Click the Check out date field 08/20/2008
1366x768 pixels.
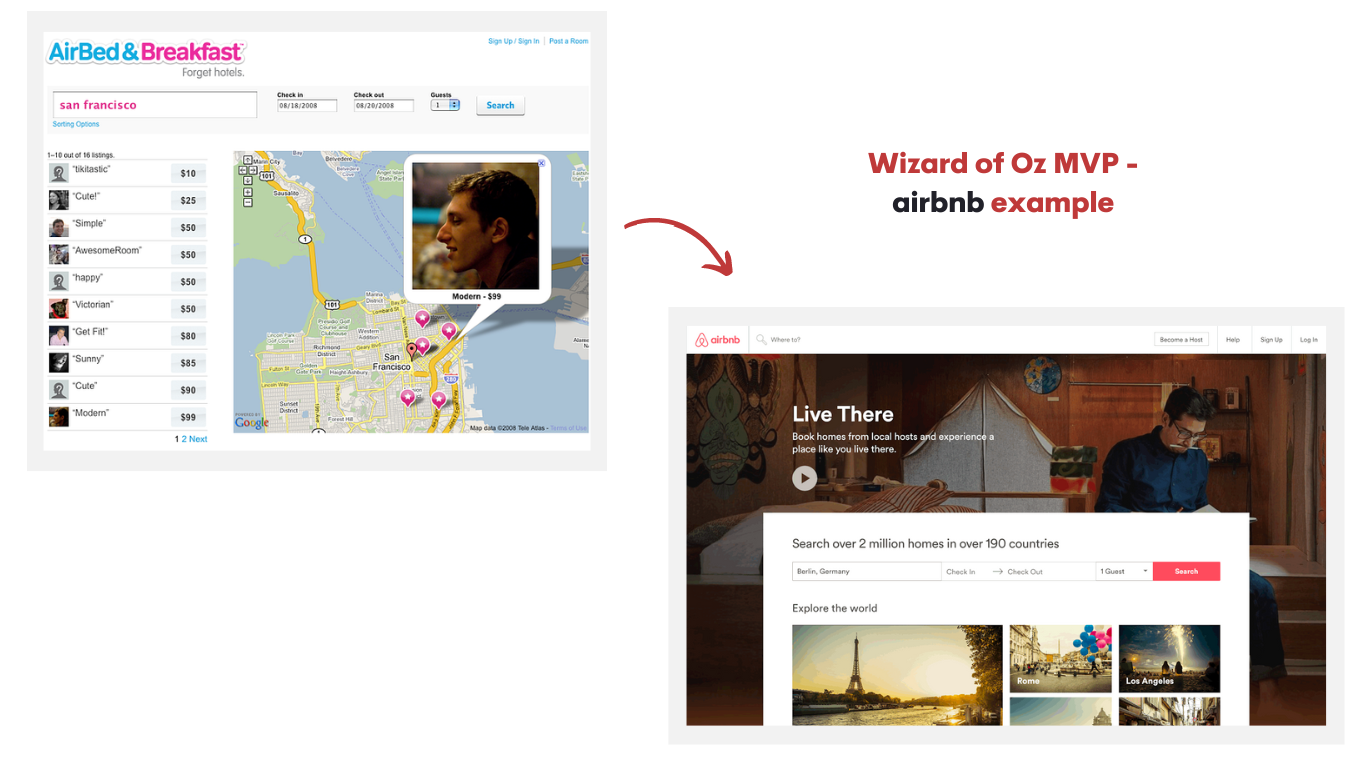383,105
